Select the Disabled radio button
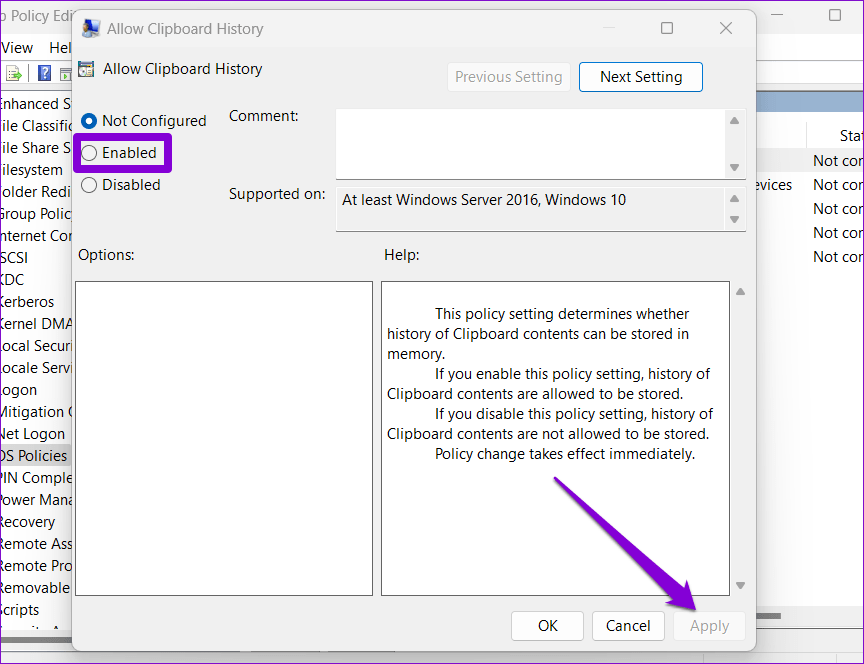The image size is (864, 664). click(x=89, y=184)
